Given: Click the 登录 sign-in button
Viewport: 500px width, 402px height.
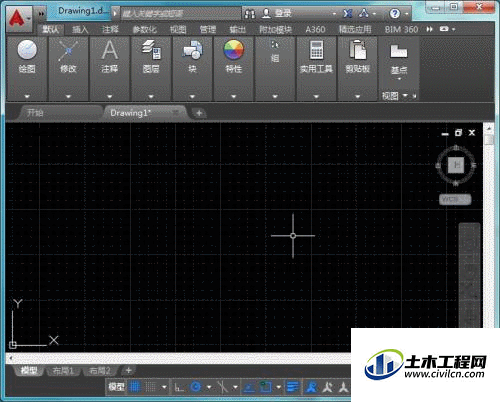Looking at the screenshot, I should coord(276,13).
